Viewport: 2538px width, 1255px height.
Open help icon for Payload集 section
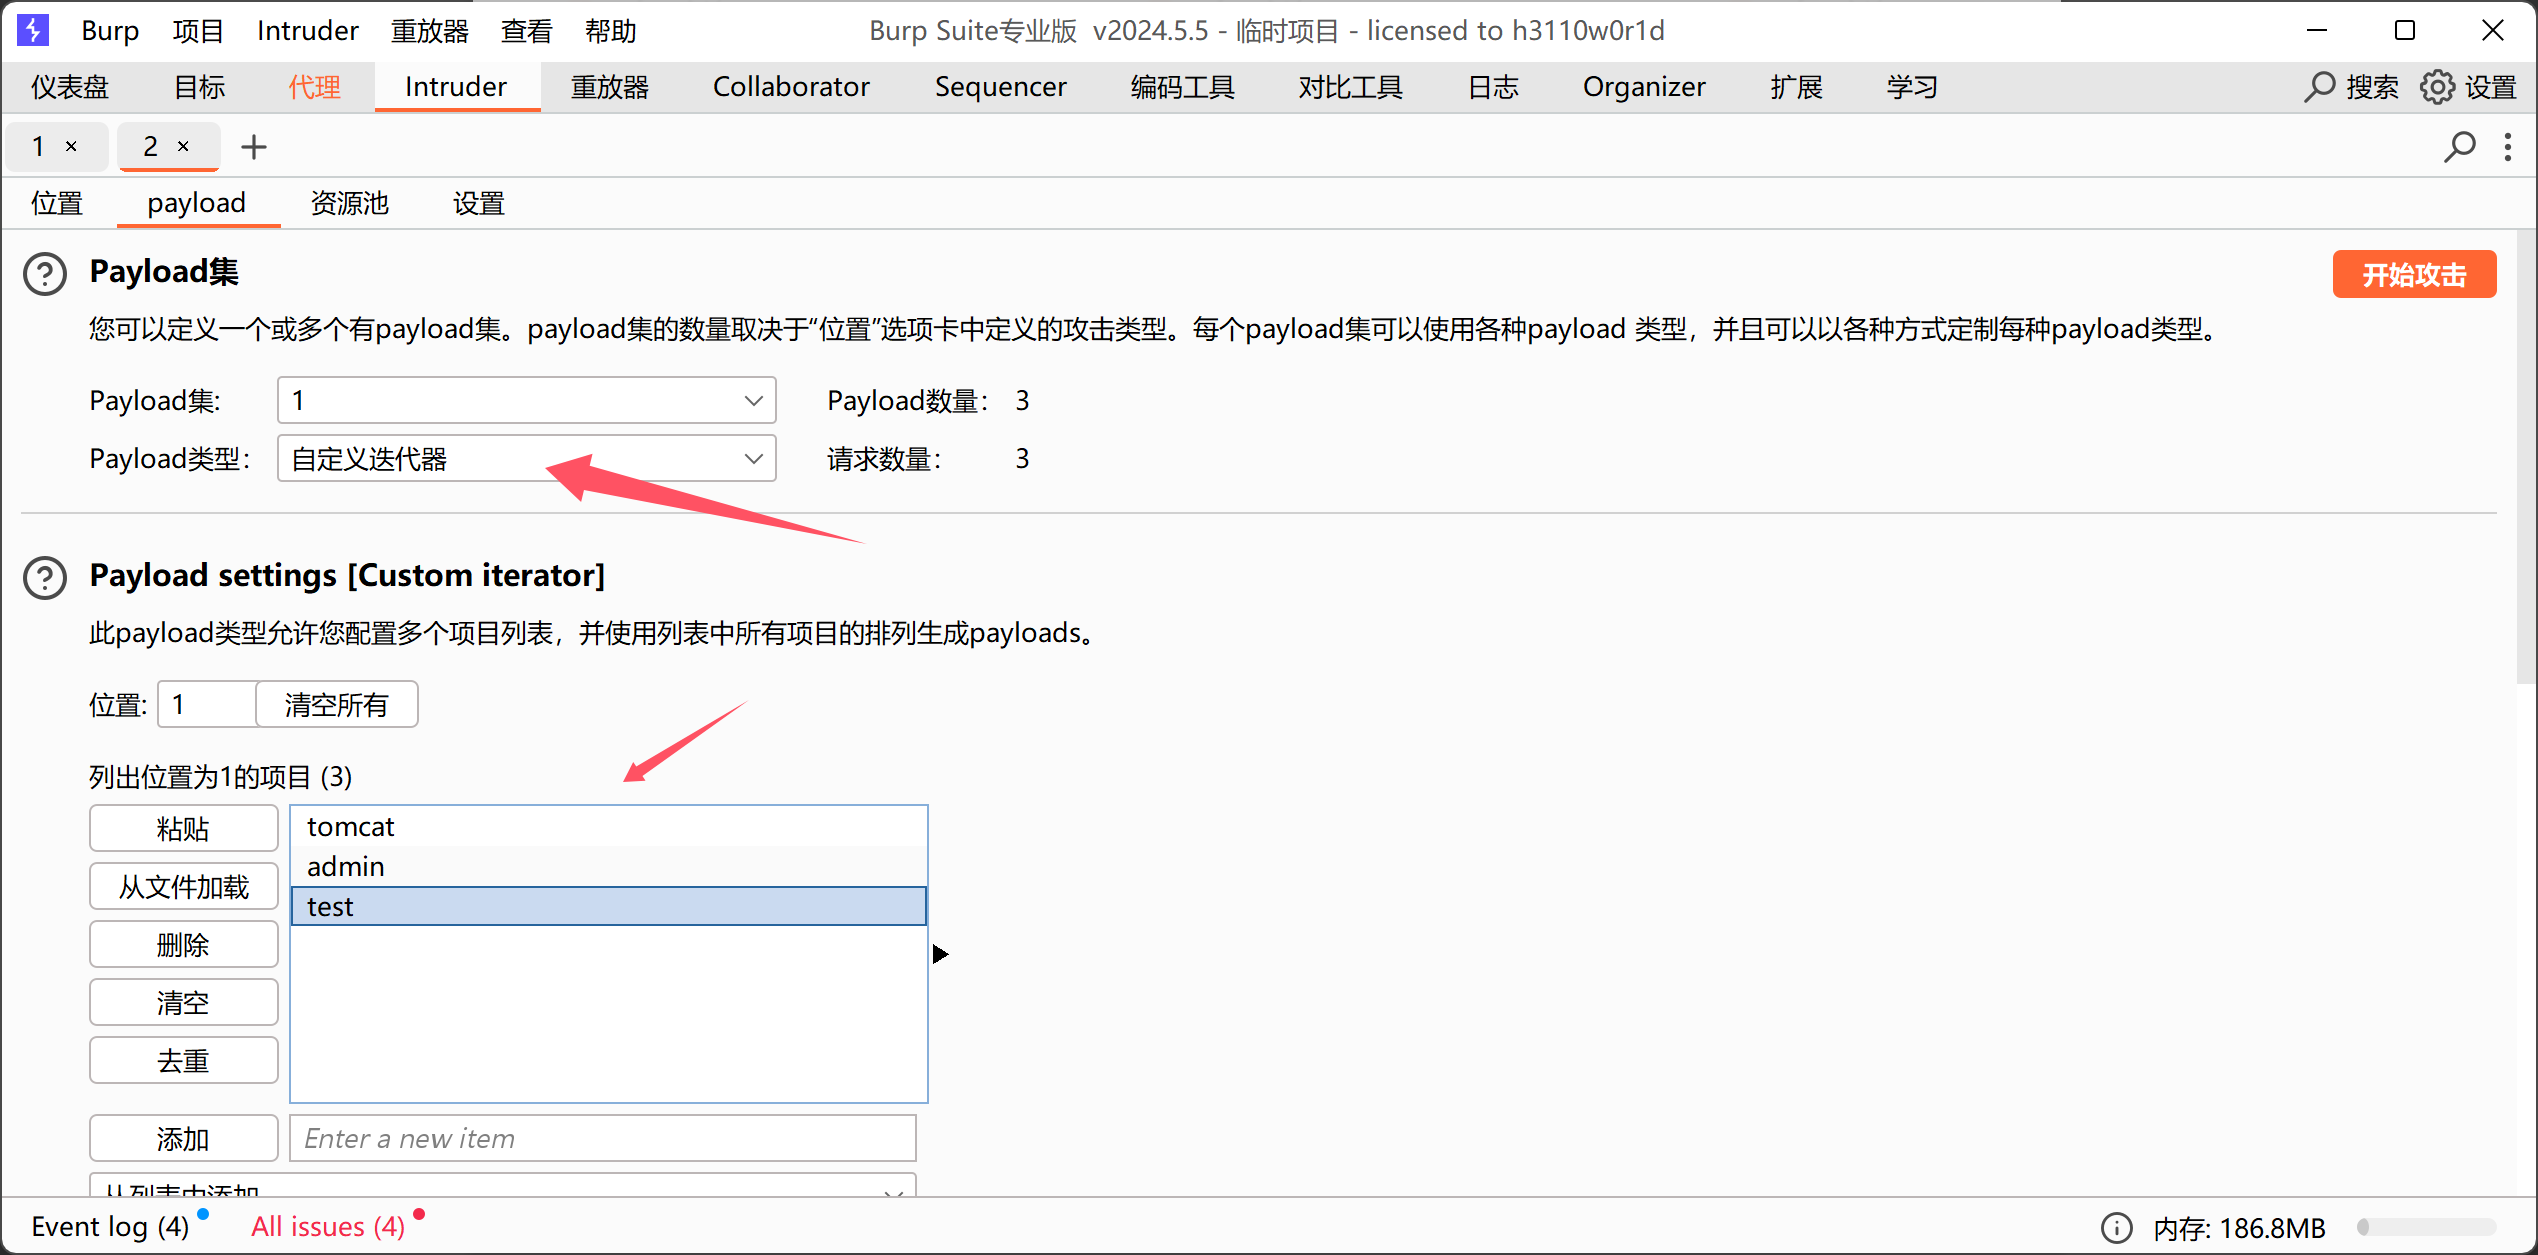(x=45, y=273)
